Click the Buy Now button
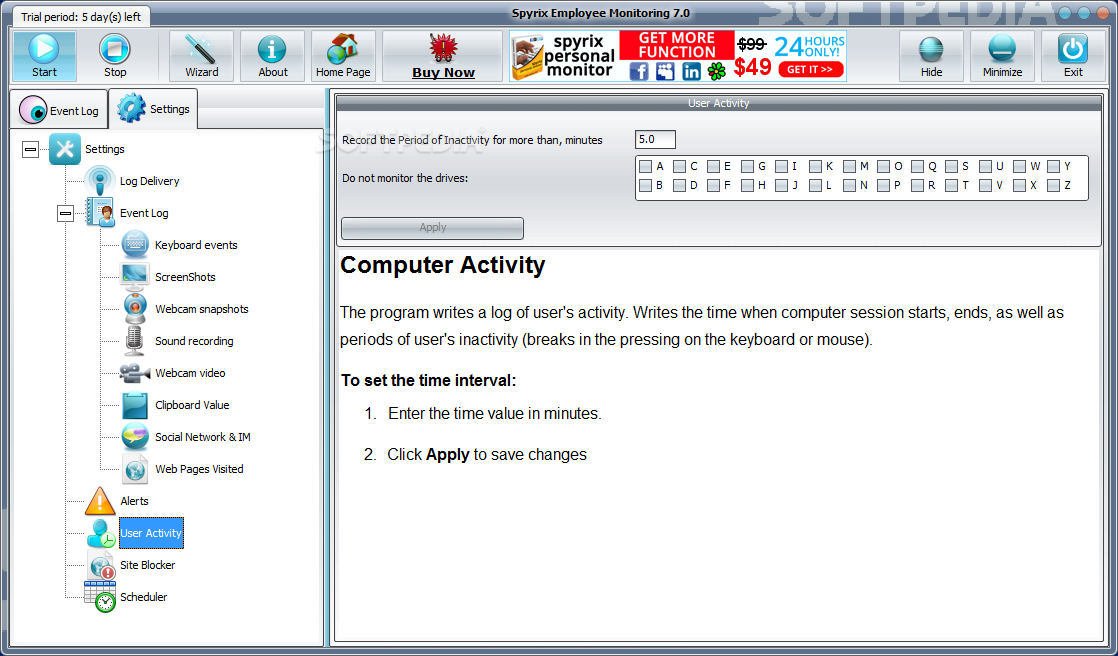 pos(443,56)
